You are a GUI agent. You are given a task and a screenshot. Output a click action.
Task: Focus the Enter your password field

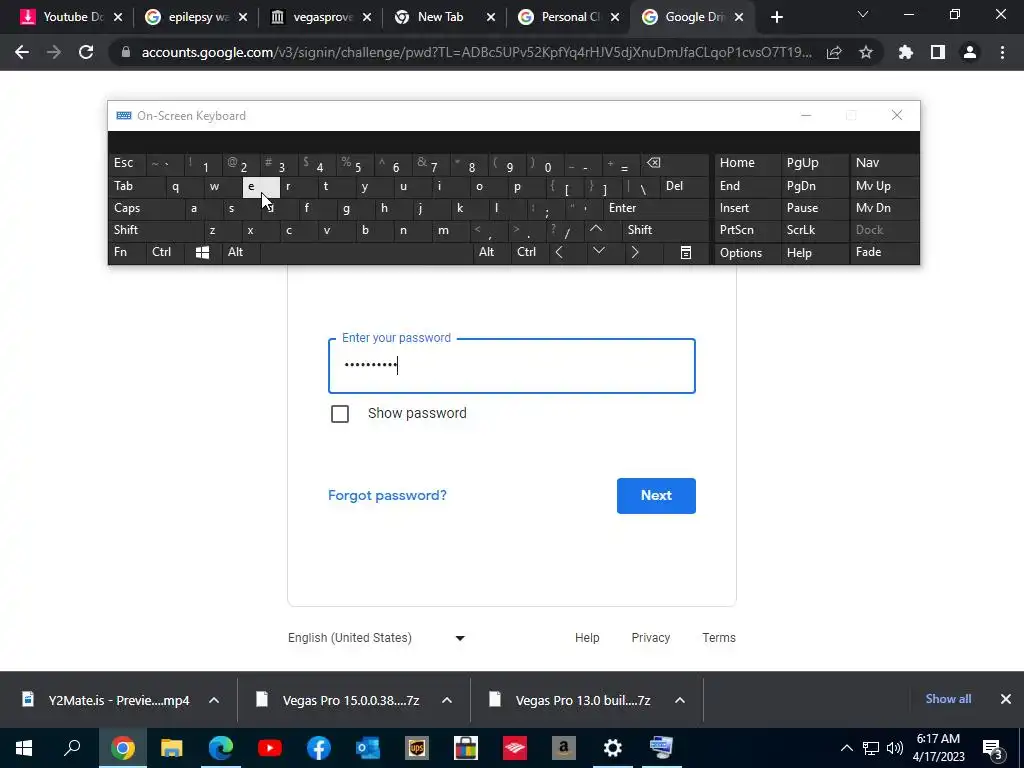coord(512,366)
